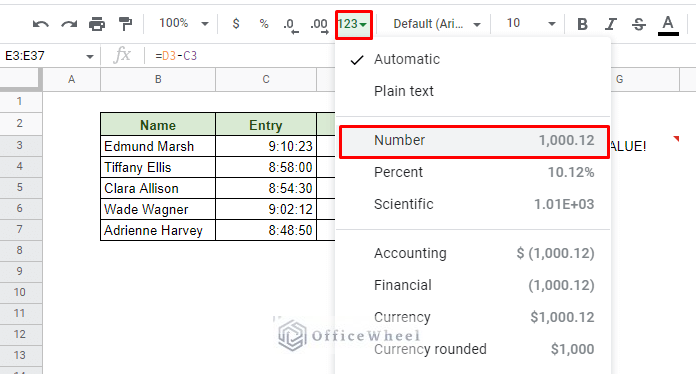The height and width of the screenshot is (374, 696).
Task: Click entry time 8:48:50
Action: tap(266, 230)
